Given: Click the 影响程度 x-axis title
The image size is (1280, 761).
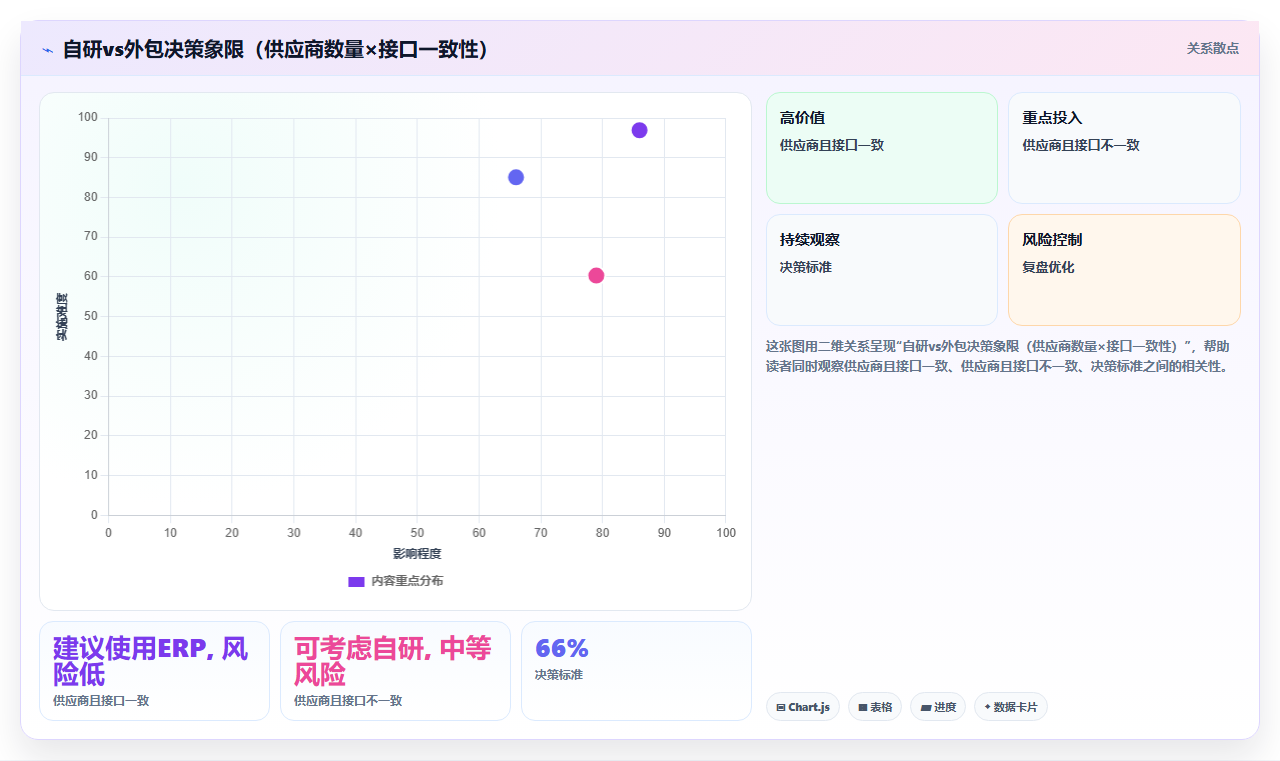Looking at the screenshot, I should pyautogui.click(x=417, y=553).
